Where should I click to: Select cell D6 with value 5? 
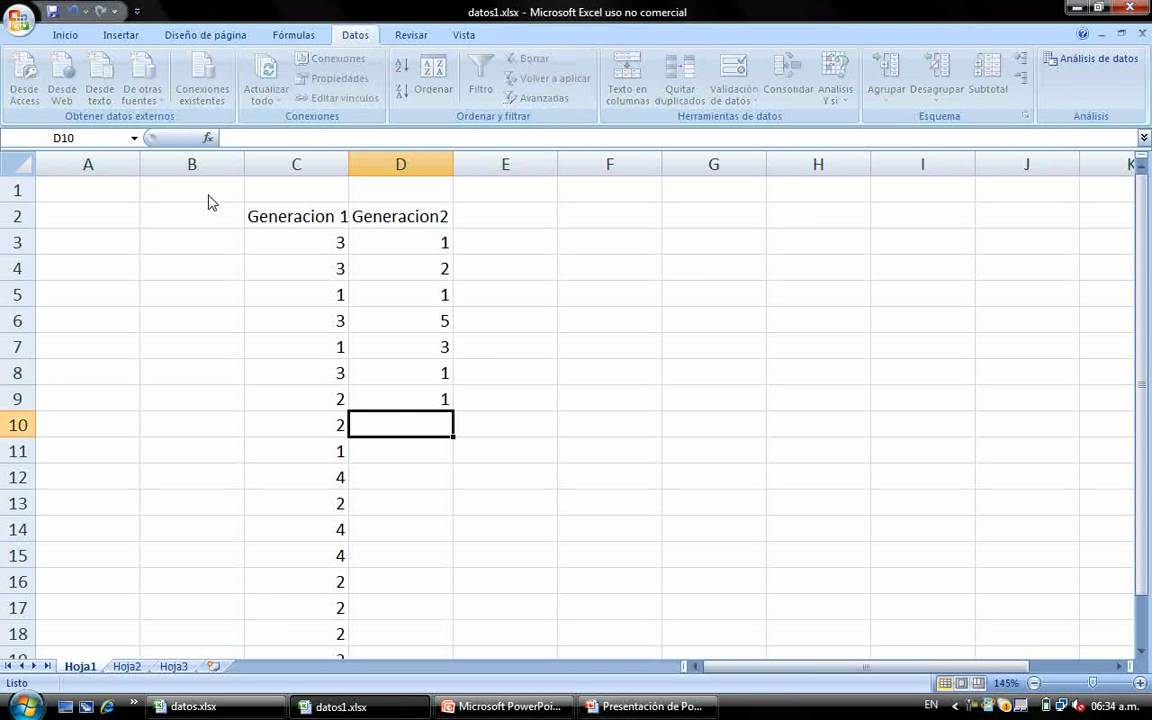[x=400, y=320]
